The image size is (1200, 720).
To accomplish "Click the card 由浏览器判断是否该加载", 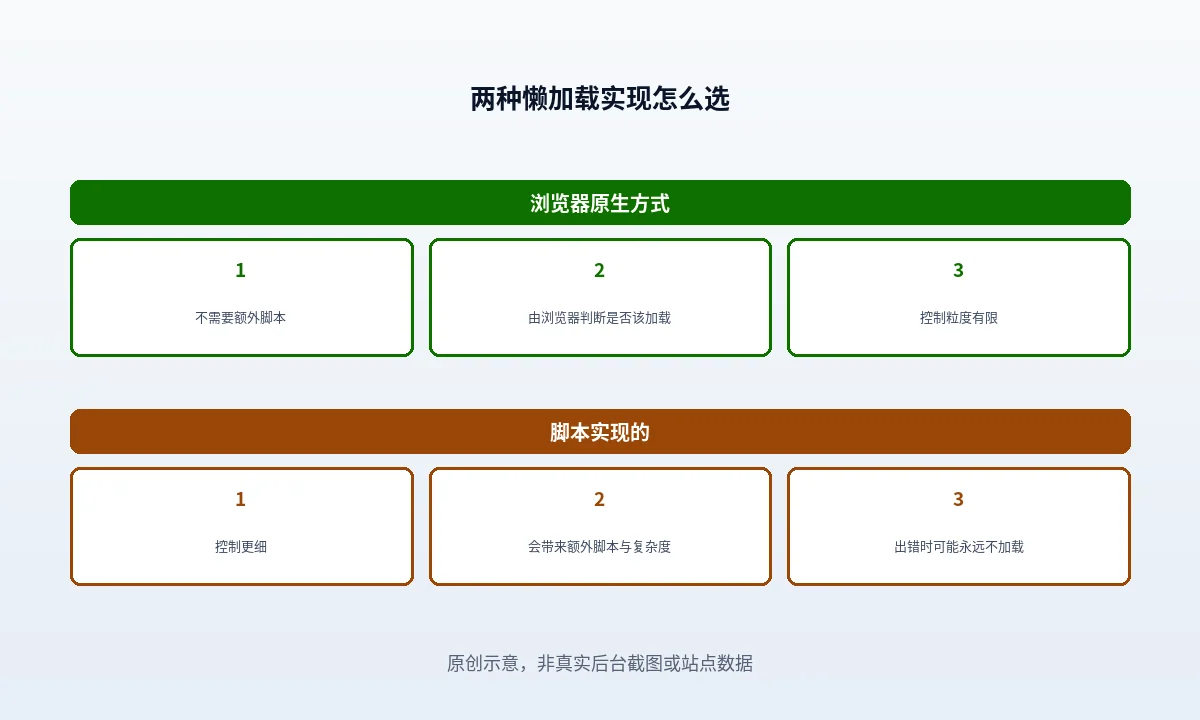I will coord(600,297).
